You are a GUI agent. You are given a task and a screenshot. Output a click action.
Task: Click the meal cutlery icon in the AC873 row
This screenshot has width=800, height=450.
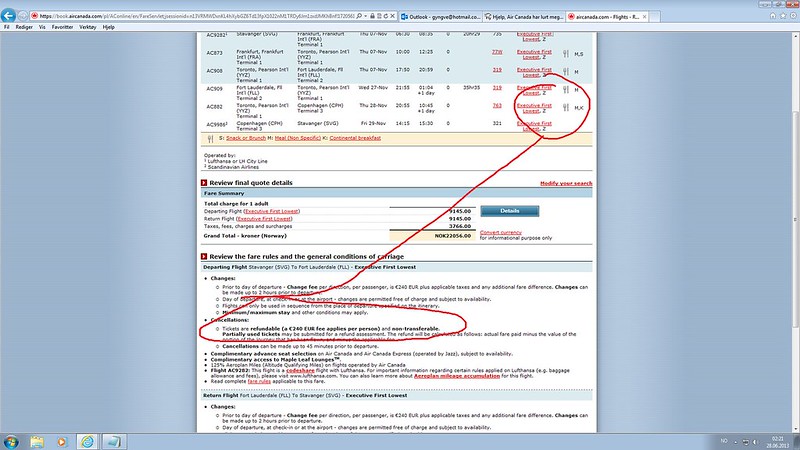pyautogui.click(x=566, y=54)
